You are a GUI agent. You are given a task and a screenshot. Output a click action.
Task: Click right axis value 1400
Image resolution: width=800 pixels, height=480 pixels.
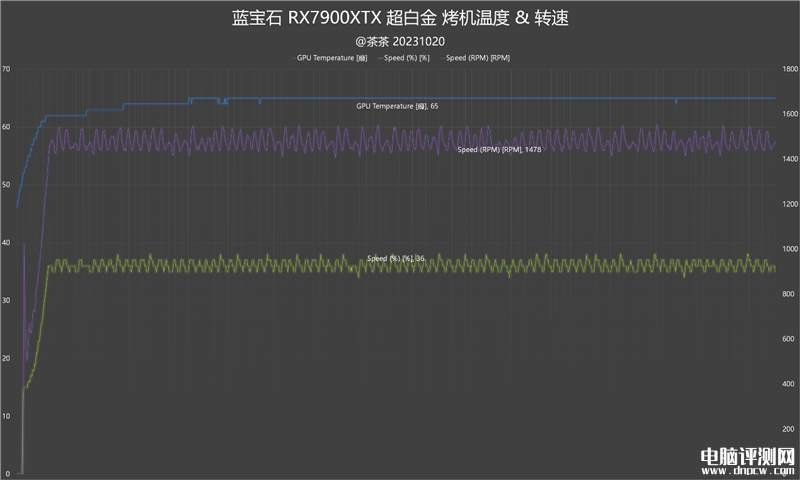[x=790, y=159]
